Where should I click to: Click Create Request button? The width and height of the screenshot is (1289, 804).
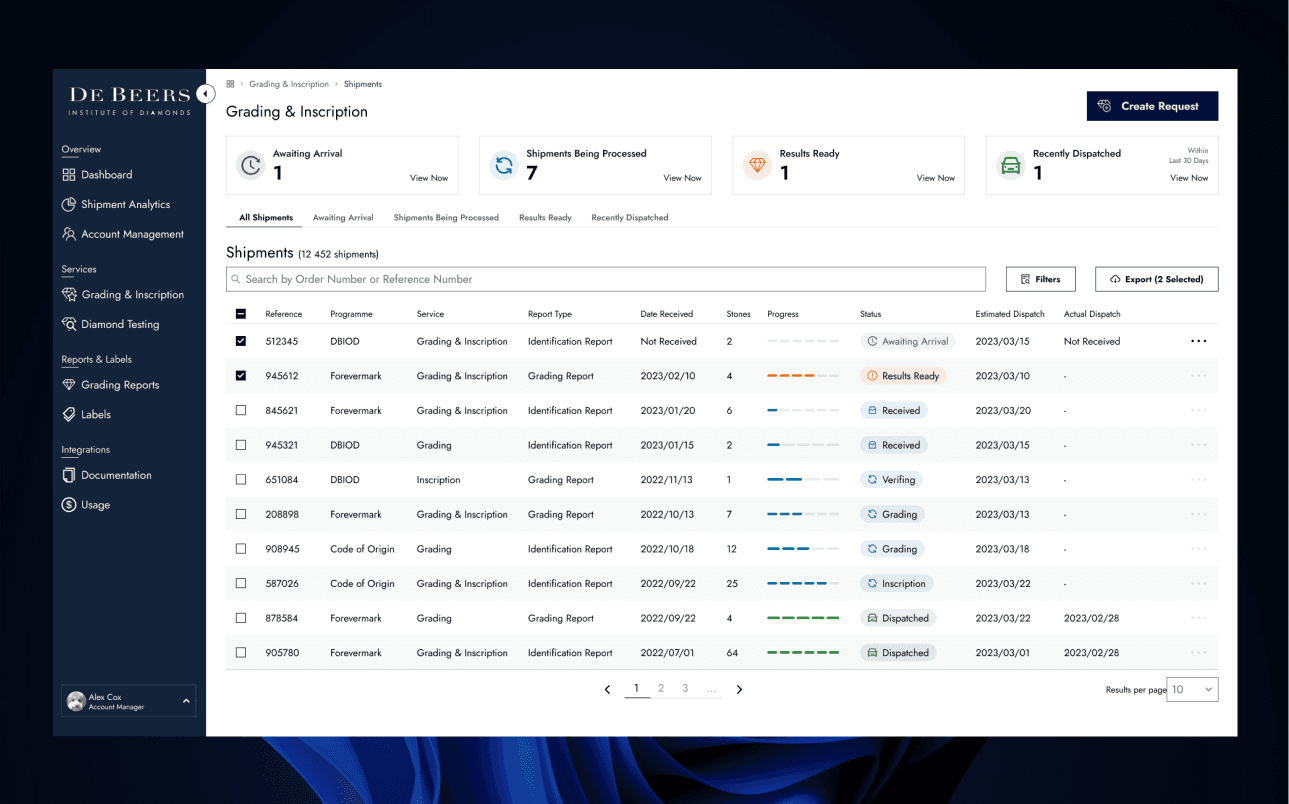pyautogui.click(x=1152, y=106)
